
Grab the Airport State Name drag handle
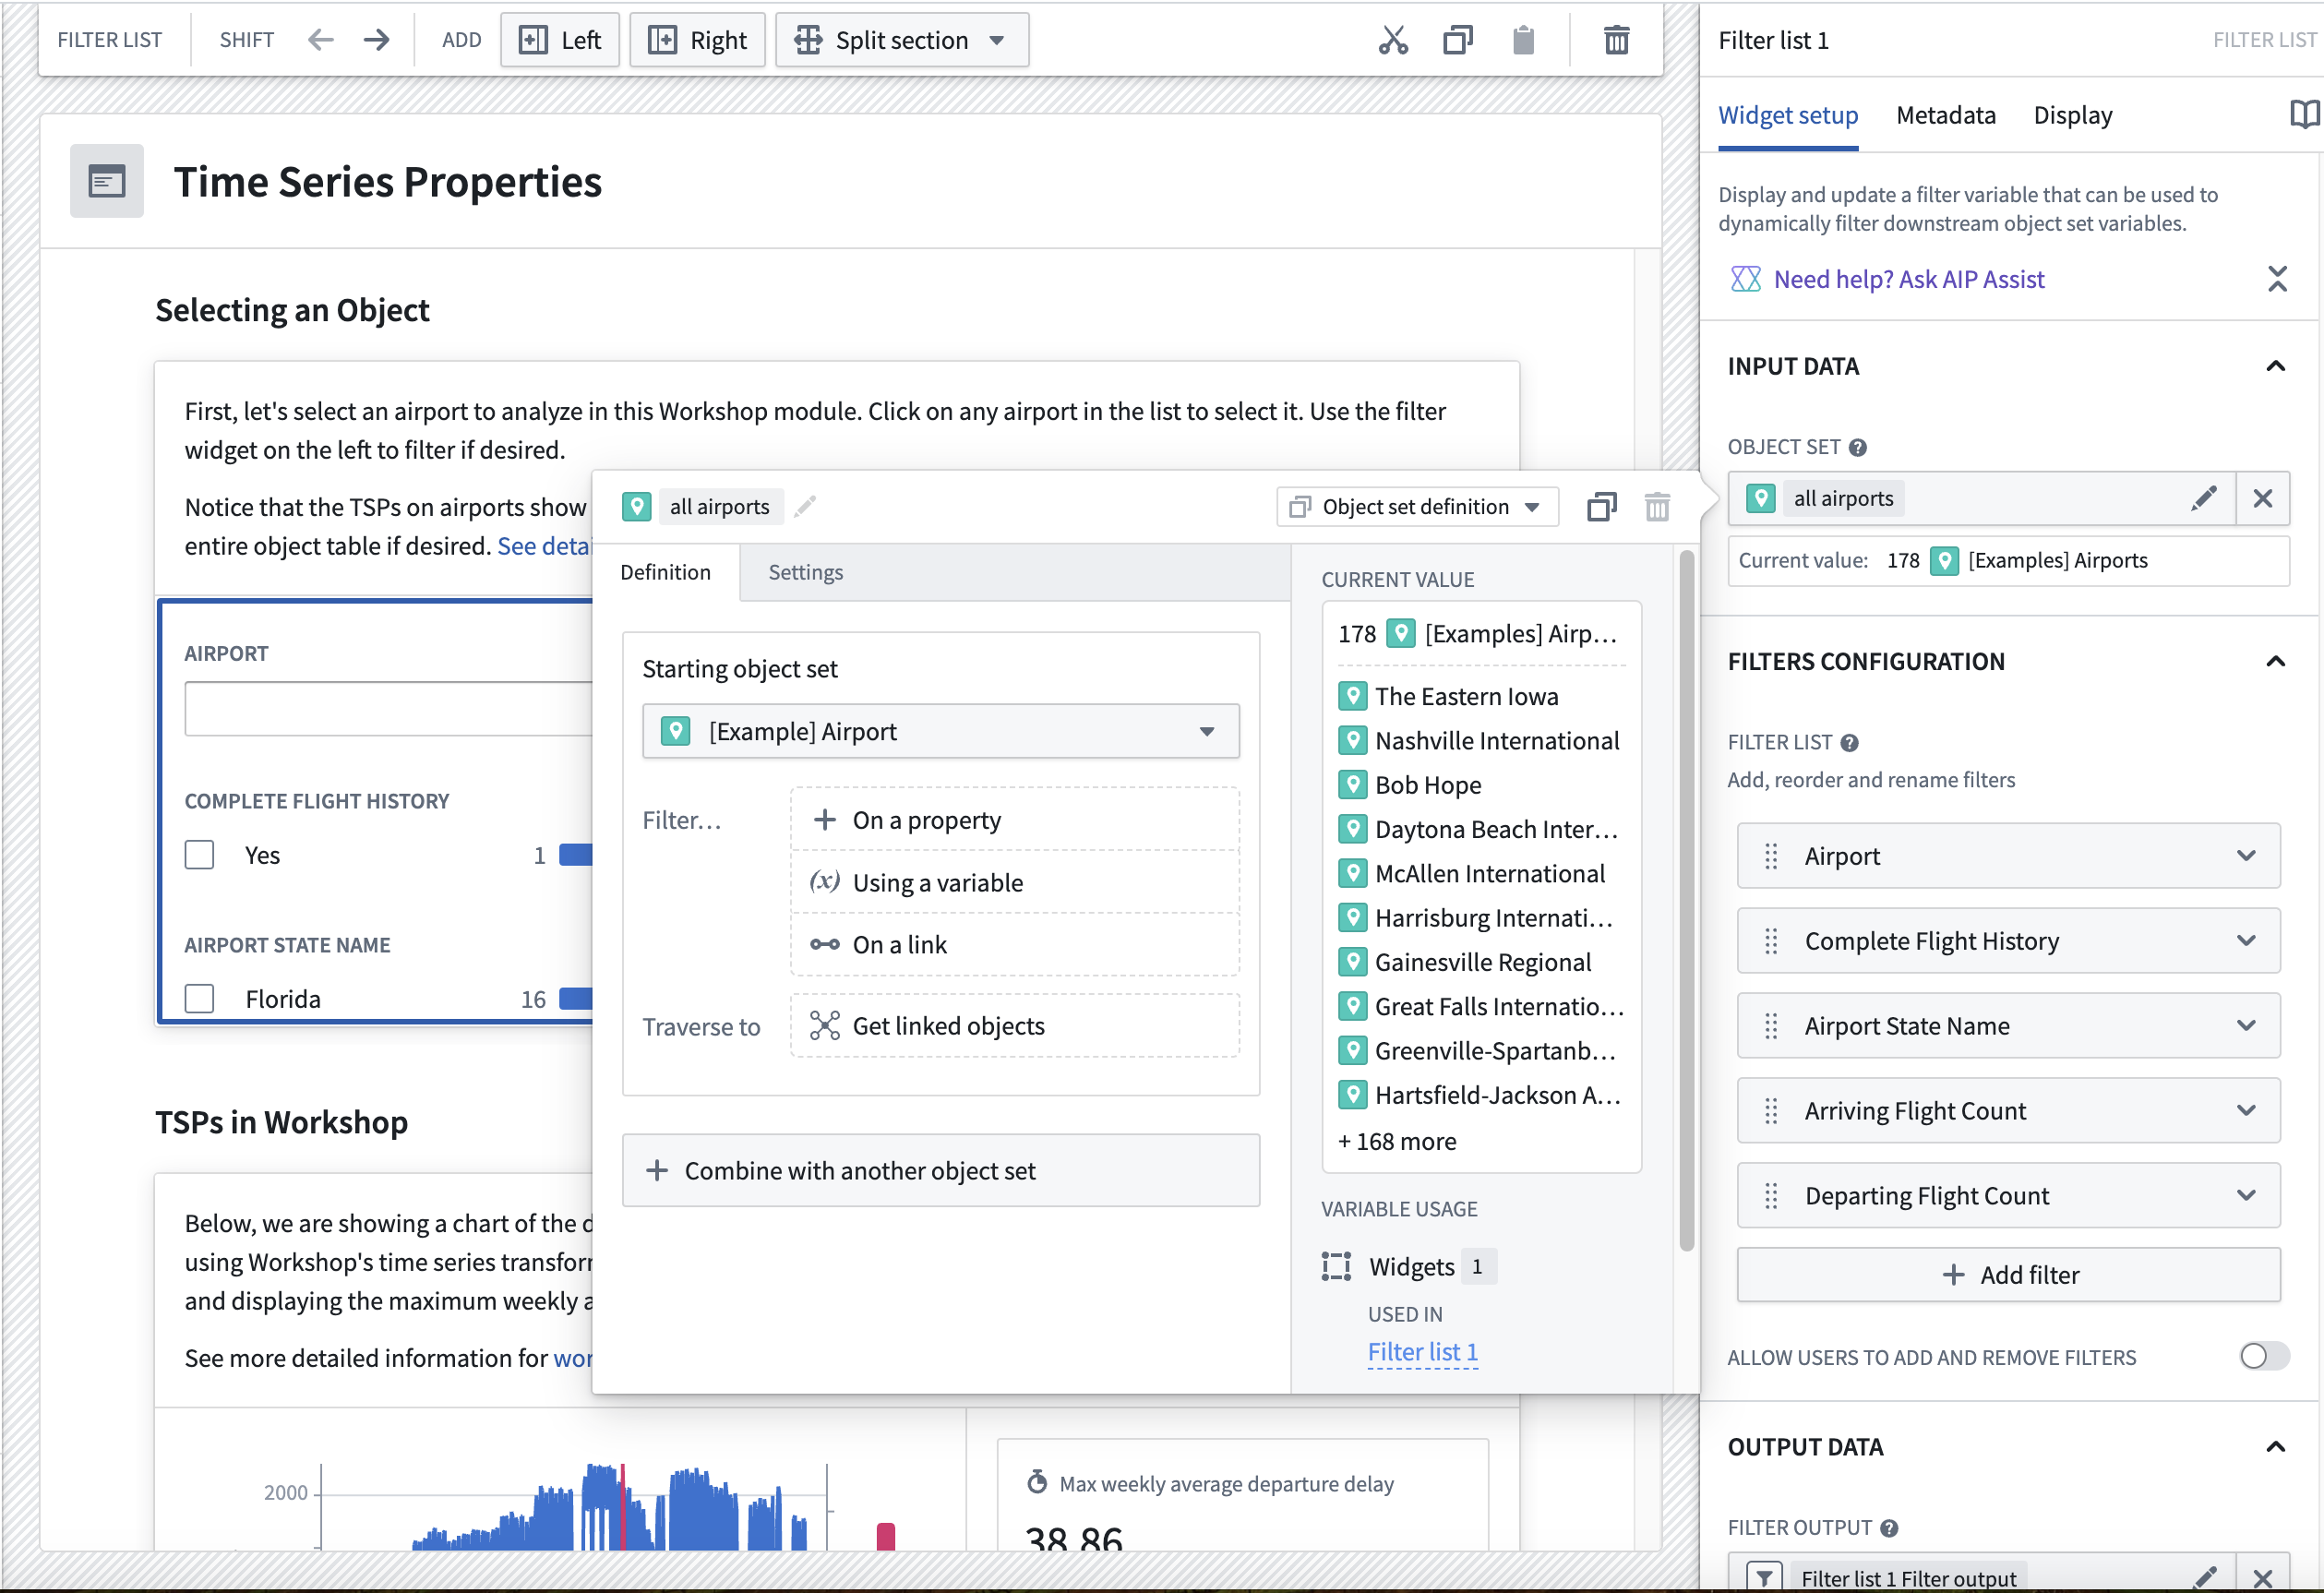point(1771,1026)
